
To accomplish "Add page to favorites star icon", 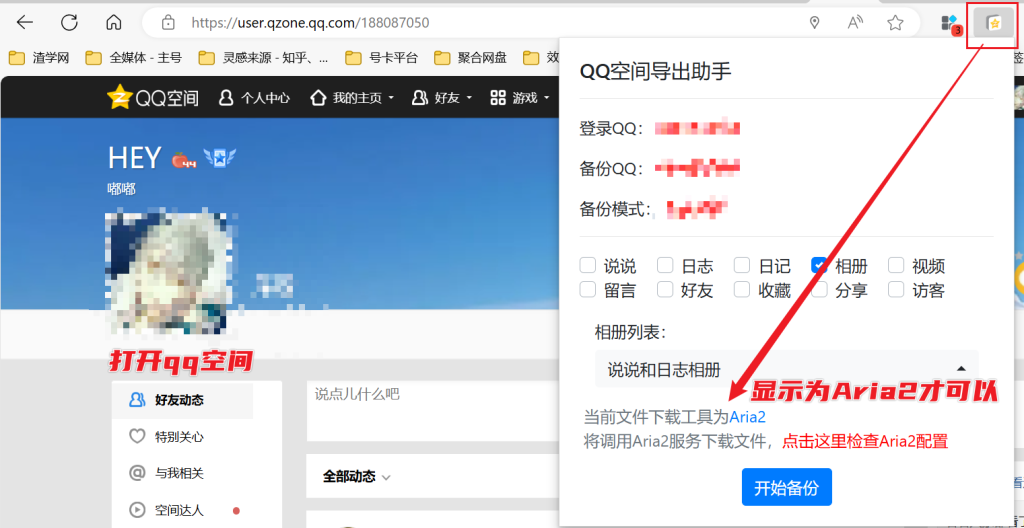I will tap(895, 23).
